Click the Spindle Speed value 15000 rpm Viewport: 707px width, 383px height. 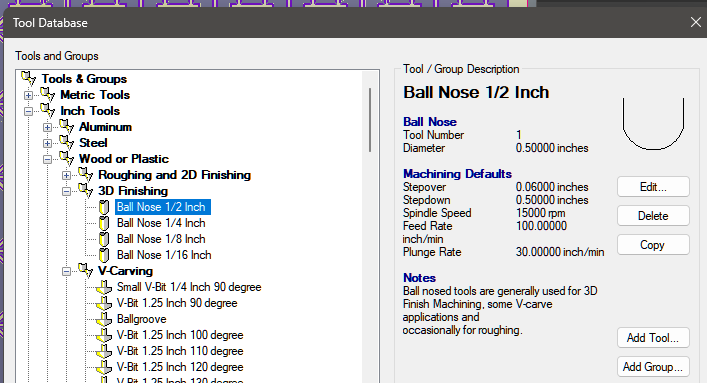(540, 213)
